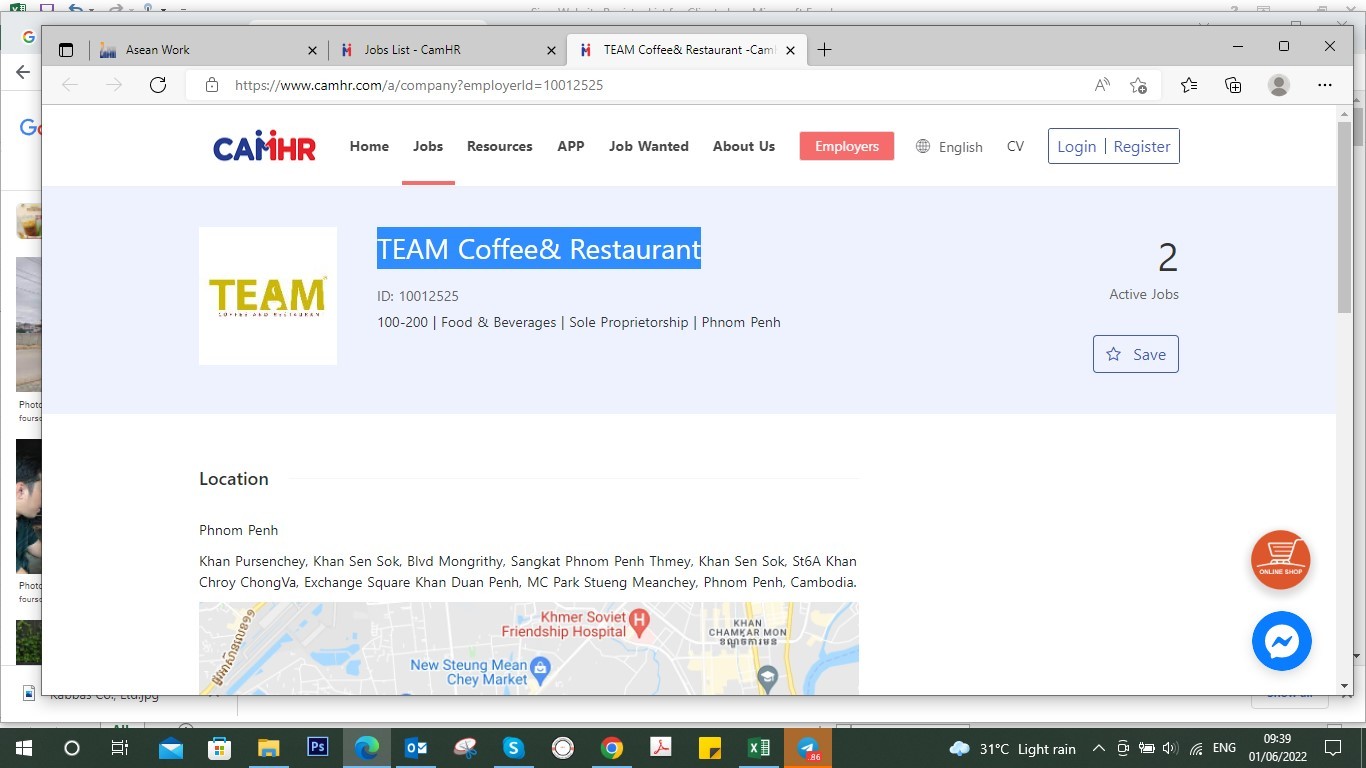The image size is (1366, 768).
Task: Open Skype from taskbar
Action: (514, 748)
